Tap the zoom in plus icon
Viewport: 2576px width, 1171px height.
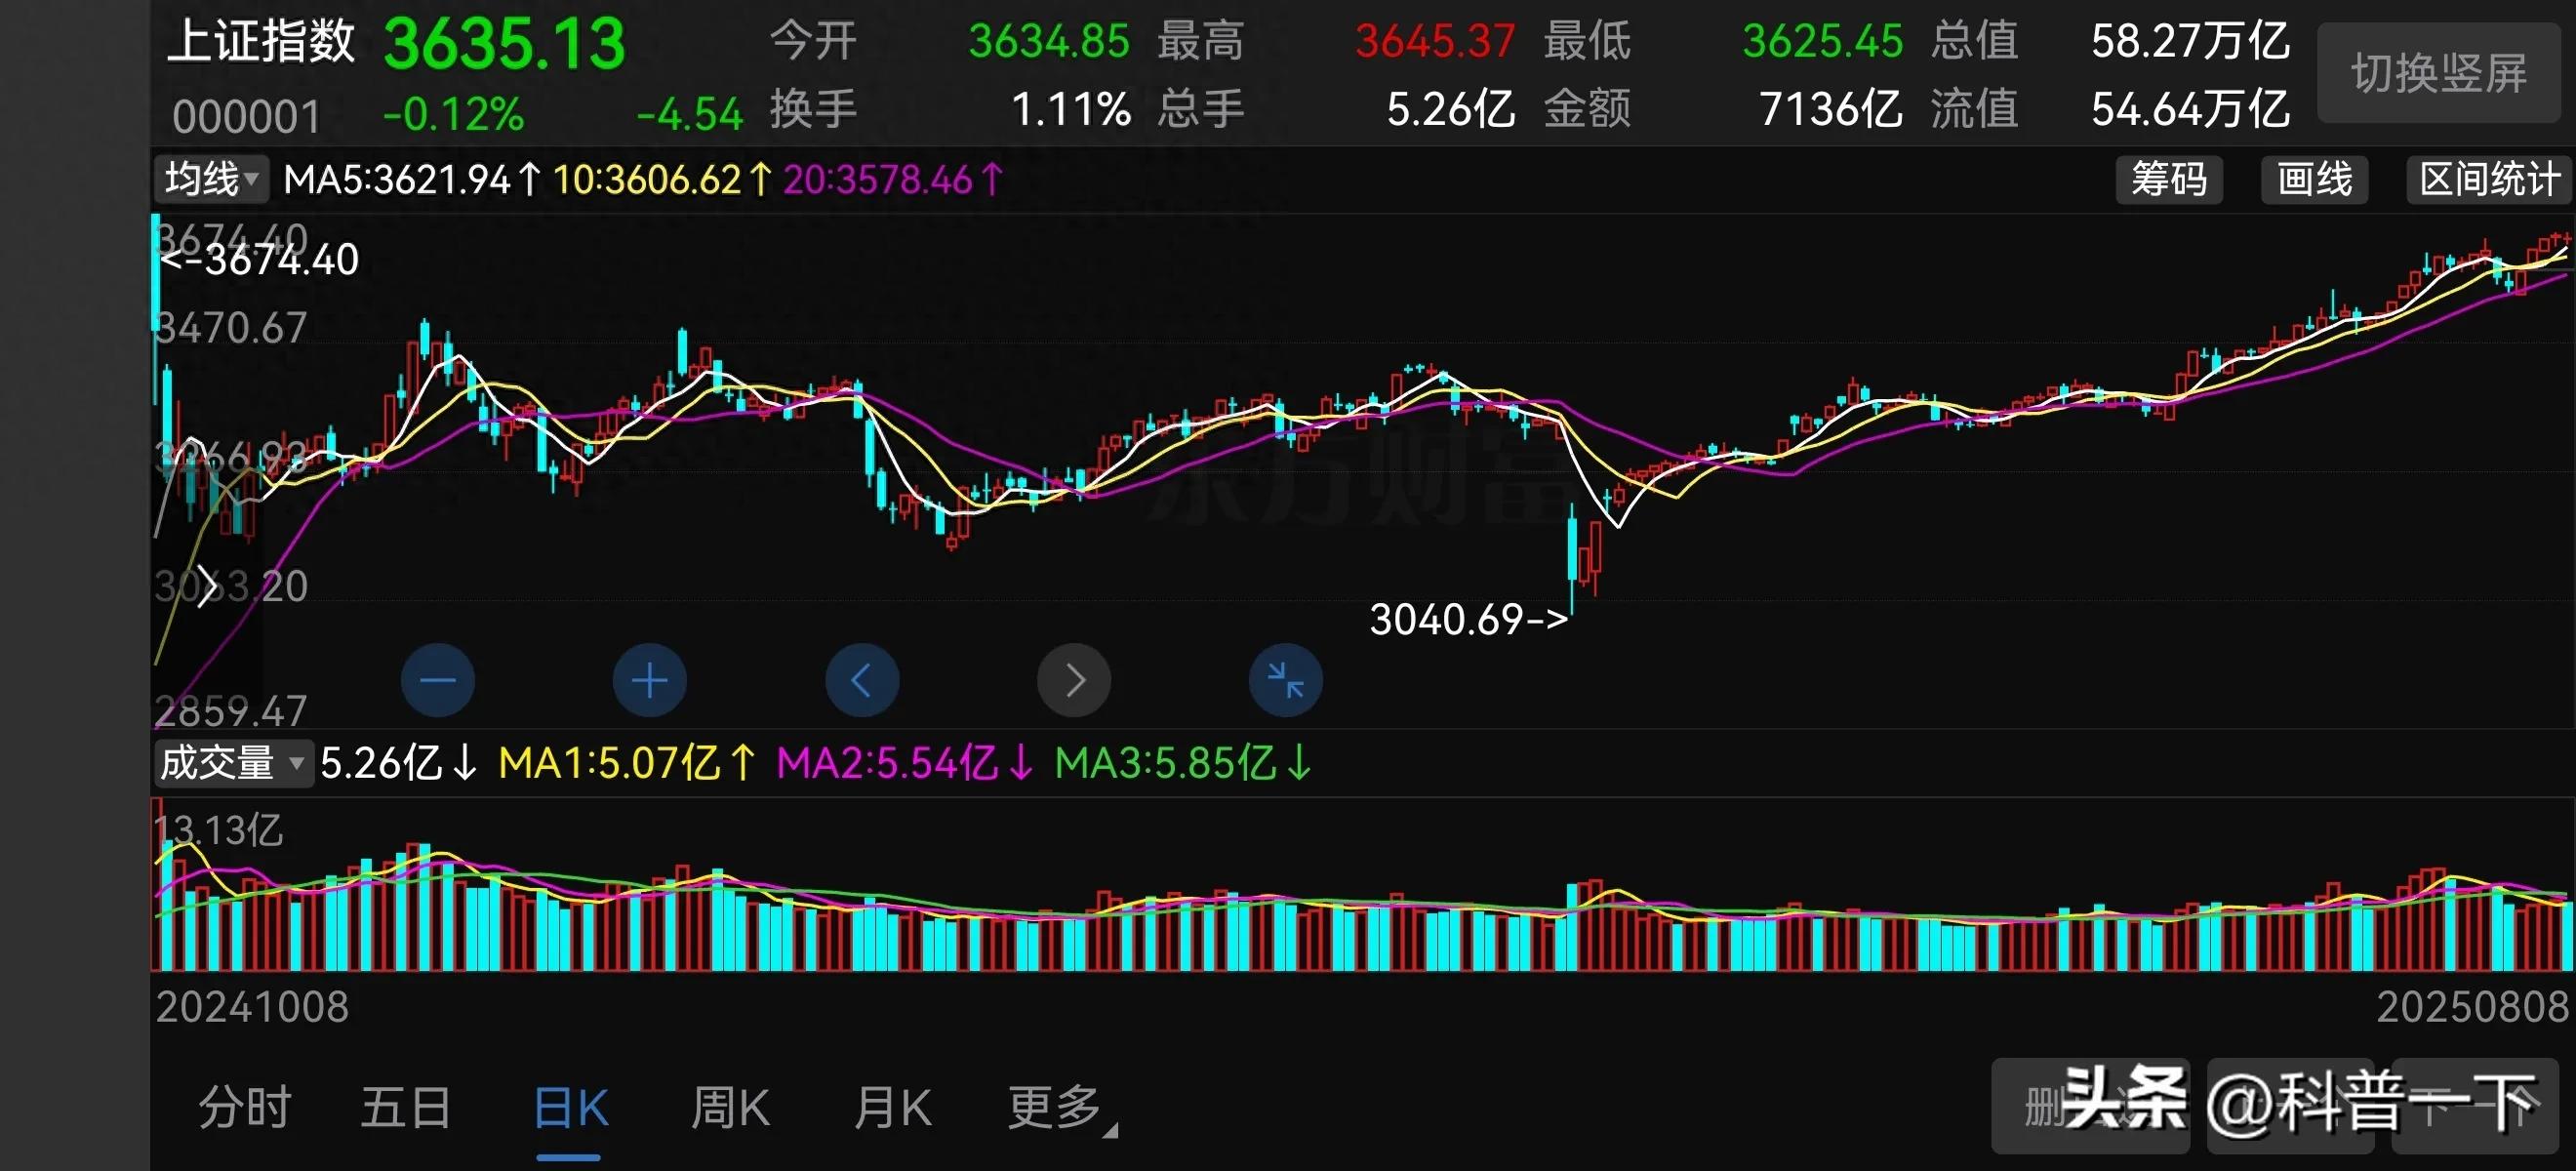coord(649,680)
